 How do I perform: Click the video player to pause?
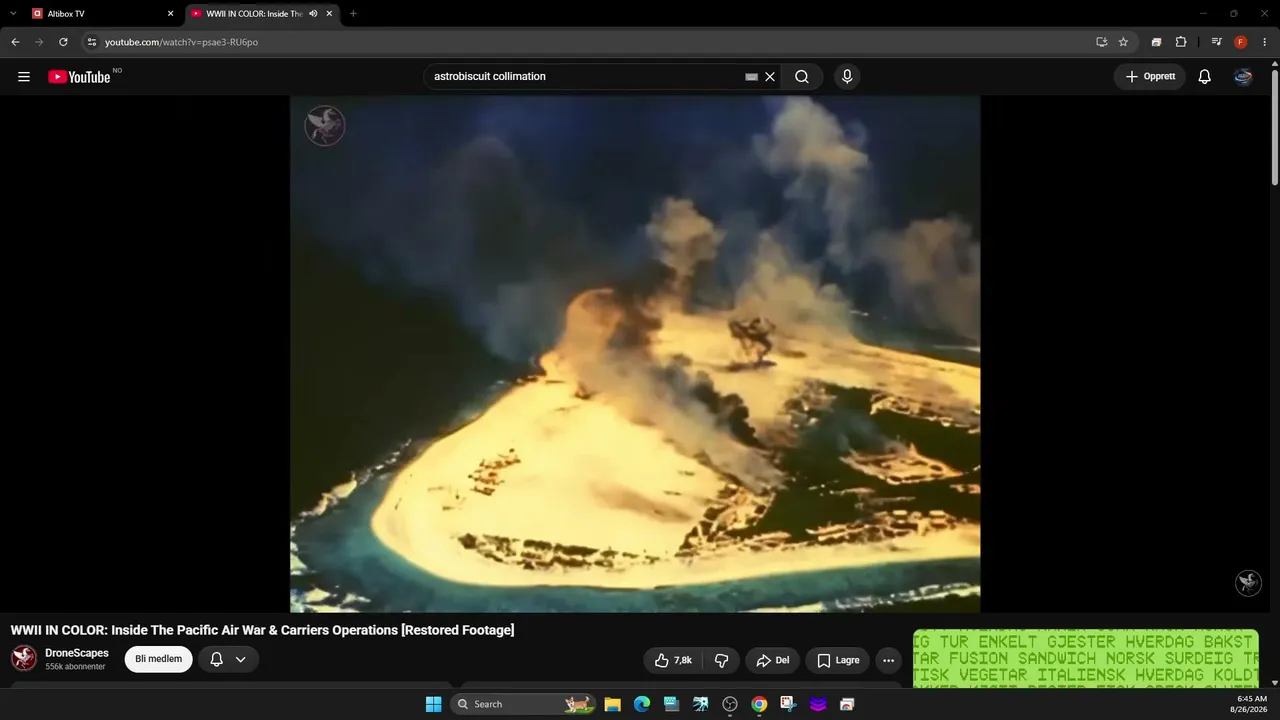tap(635, 354)
